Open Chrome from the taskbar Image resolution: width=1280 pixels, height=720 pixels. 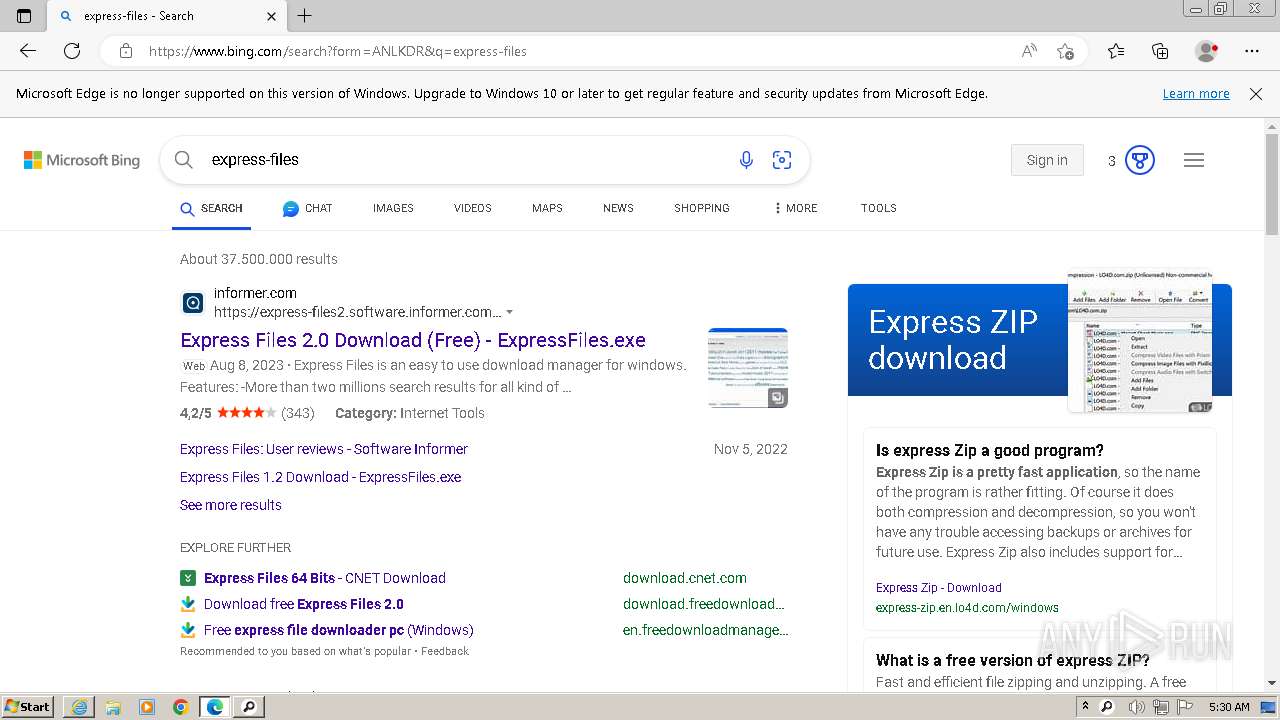(181, 707)
